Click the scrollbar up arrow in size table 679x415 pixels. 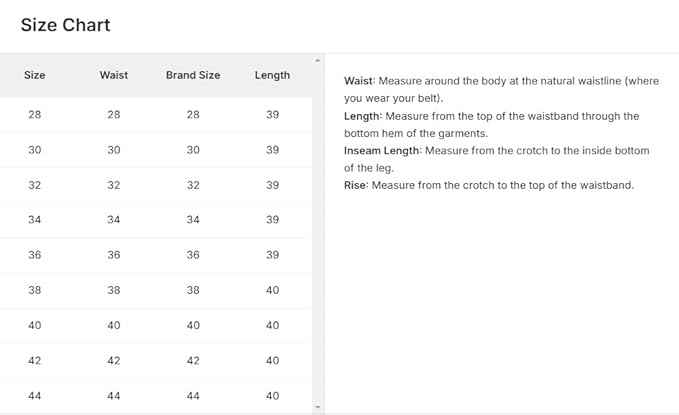coord(318,61)
